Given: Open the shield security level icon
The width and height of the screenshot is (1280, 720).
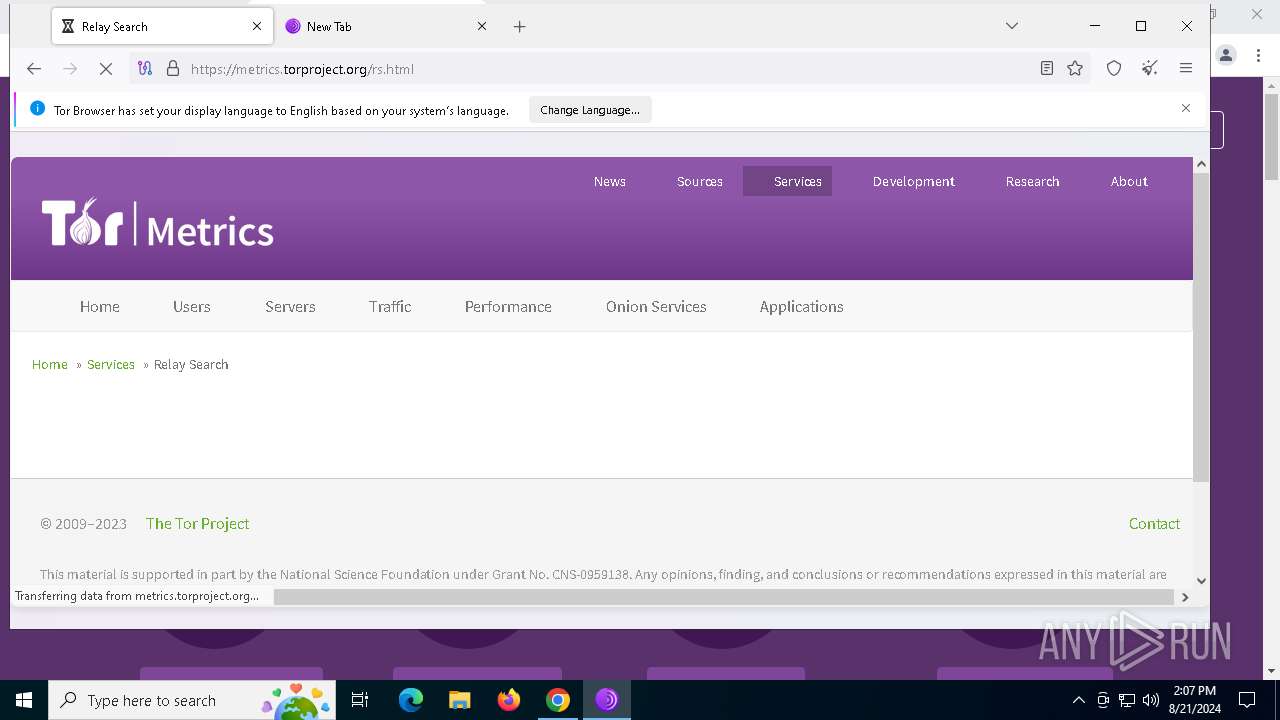Looking at the screenshot, I should pyautogui.click(x=1114, y=69).
